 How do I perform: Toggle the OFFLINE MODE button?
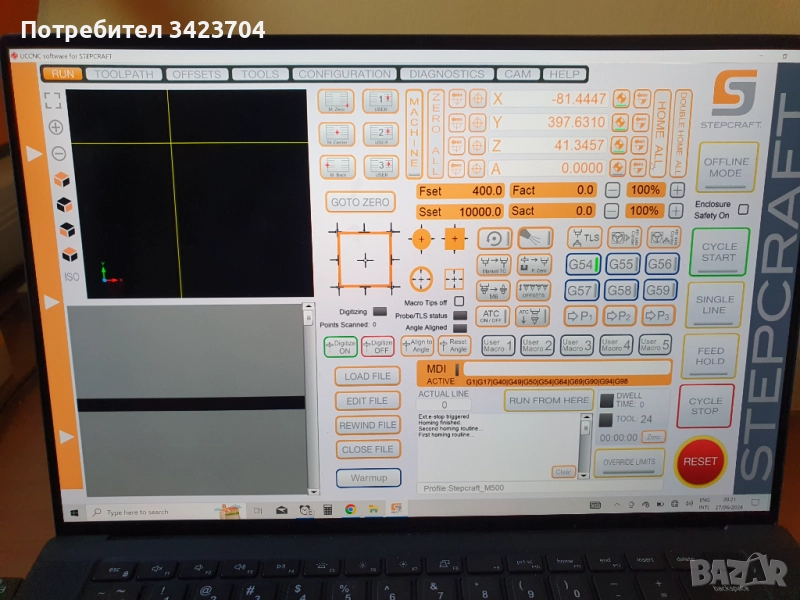(727, 167)
